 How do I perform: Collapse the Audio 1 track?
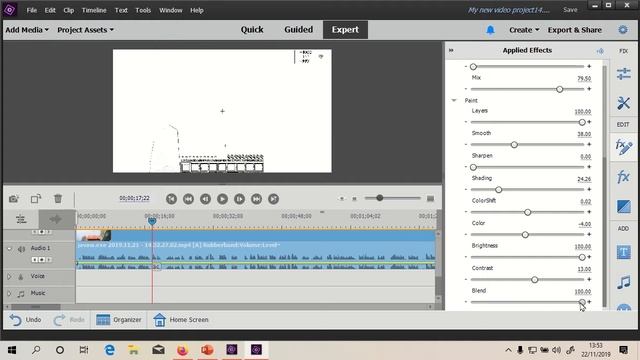click(9, 248)
